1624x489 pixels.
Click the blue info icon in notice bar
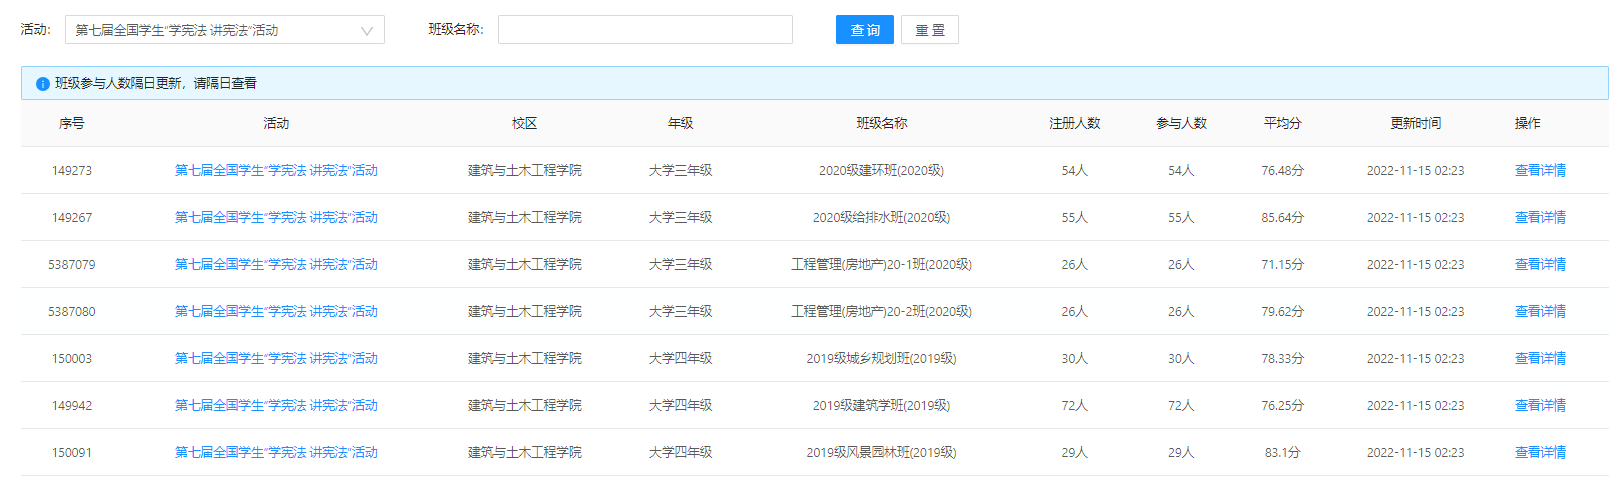[43, 84]
